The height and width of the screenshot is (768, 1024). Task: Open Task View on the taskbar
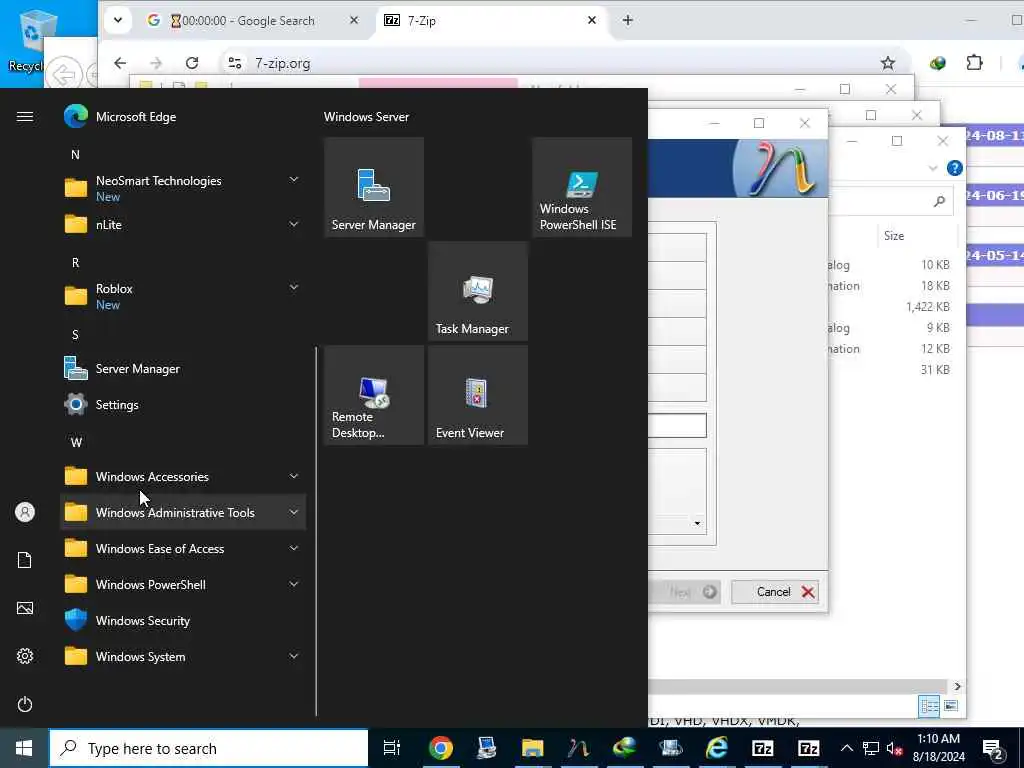point(391,748)
